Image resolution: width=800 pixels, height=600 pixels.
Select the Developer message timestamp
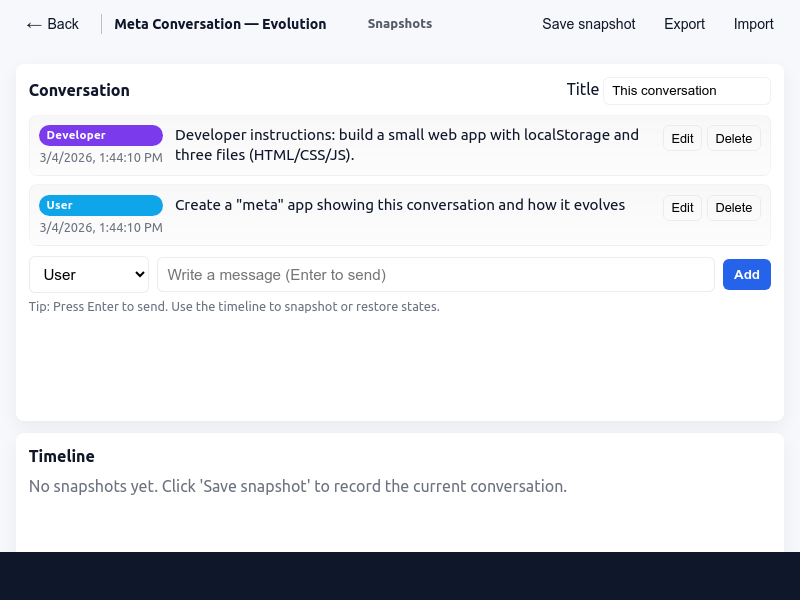tap(101, 157)
